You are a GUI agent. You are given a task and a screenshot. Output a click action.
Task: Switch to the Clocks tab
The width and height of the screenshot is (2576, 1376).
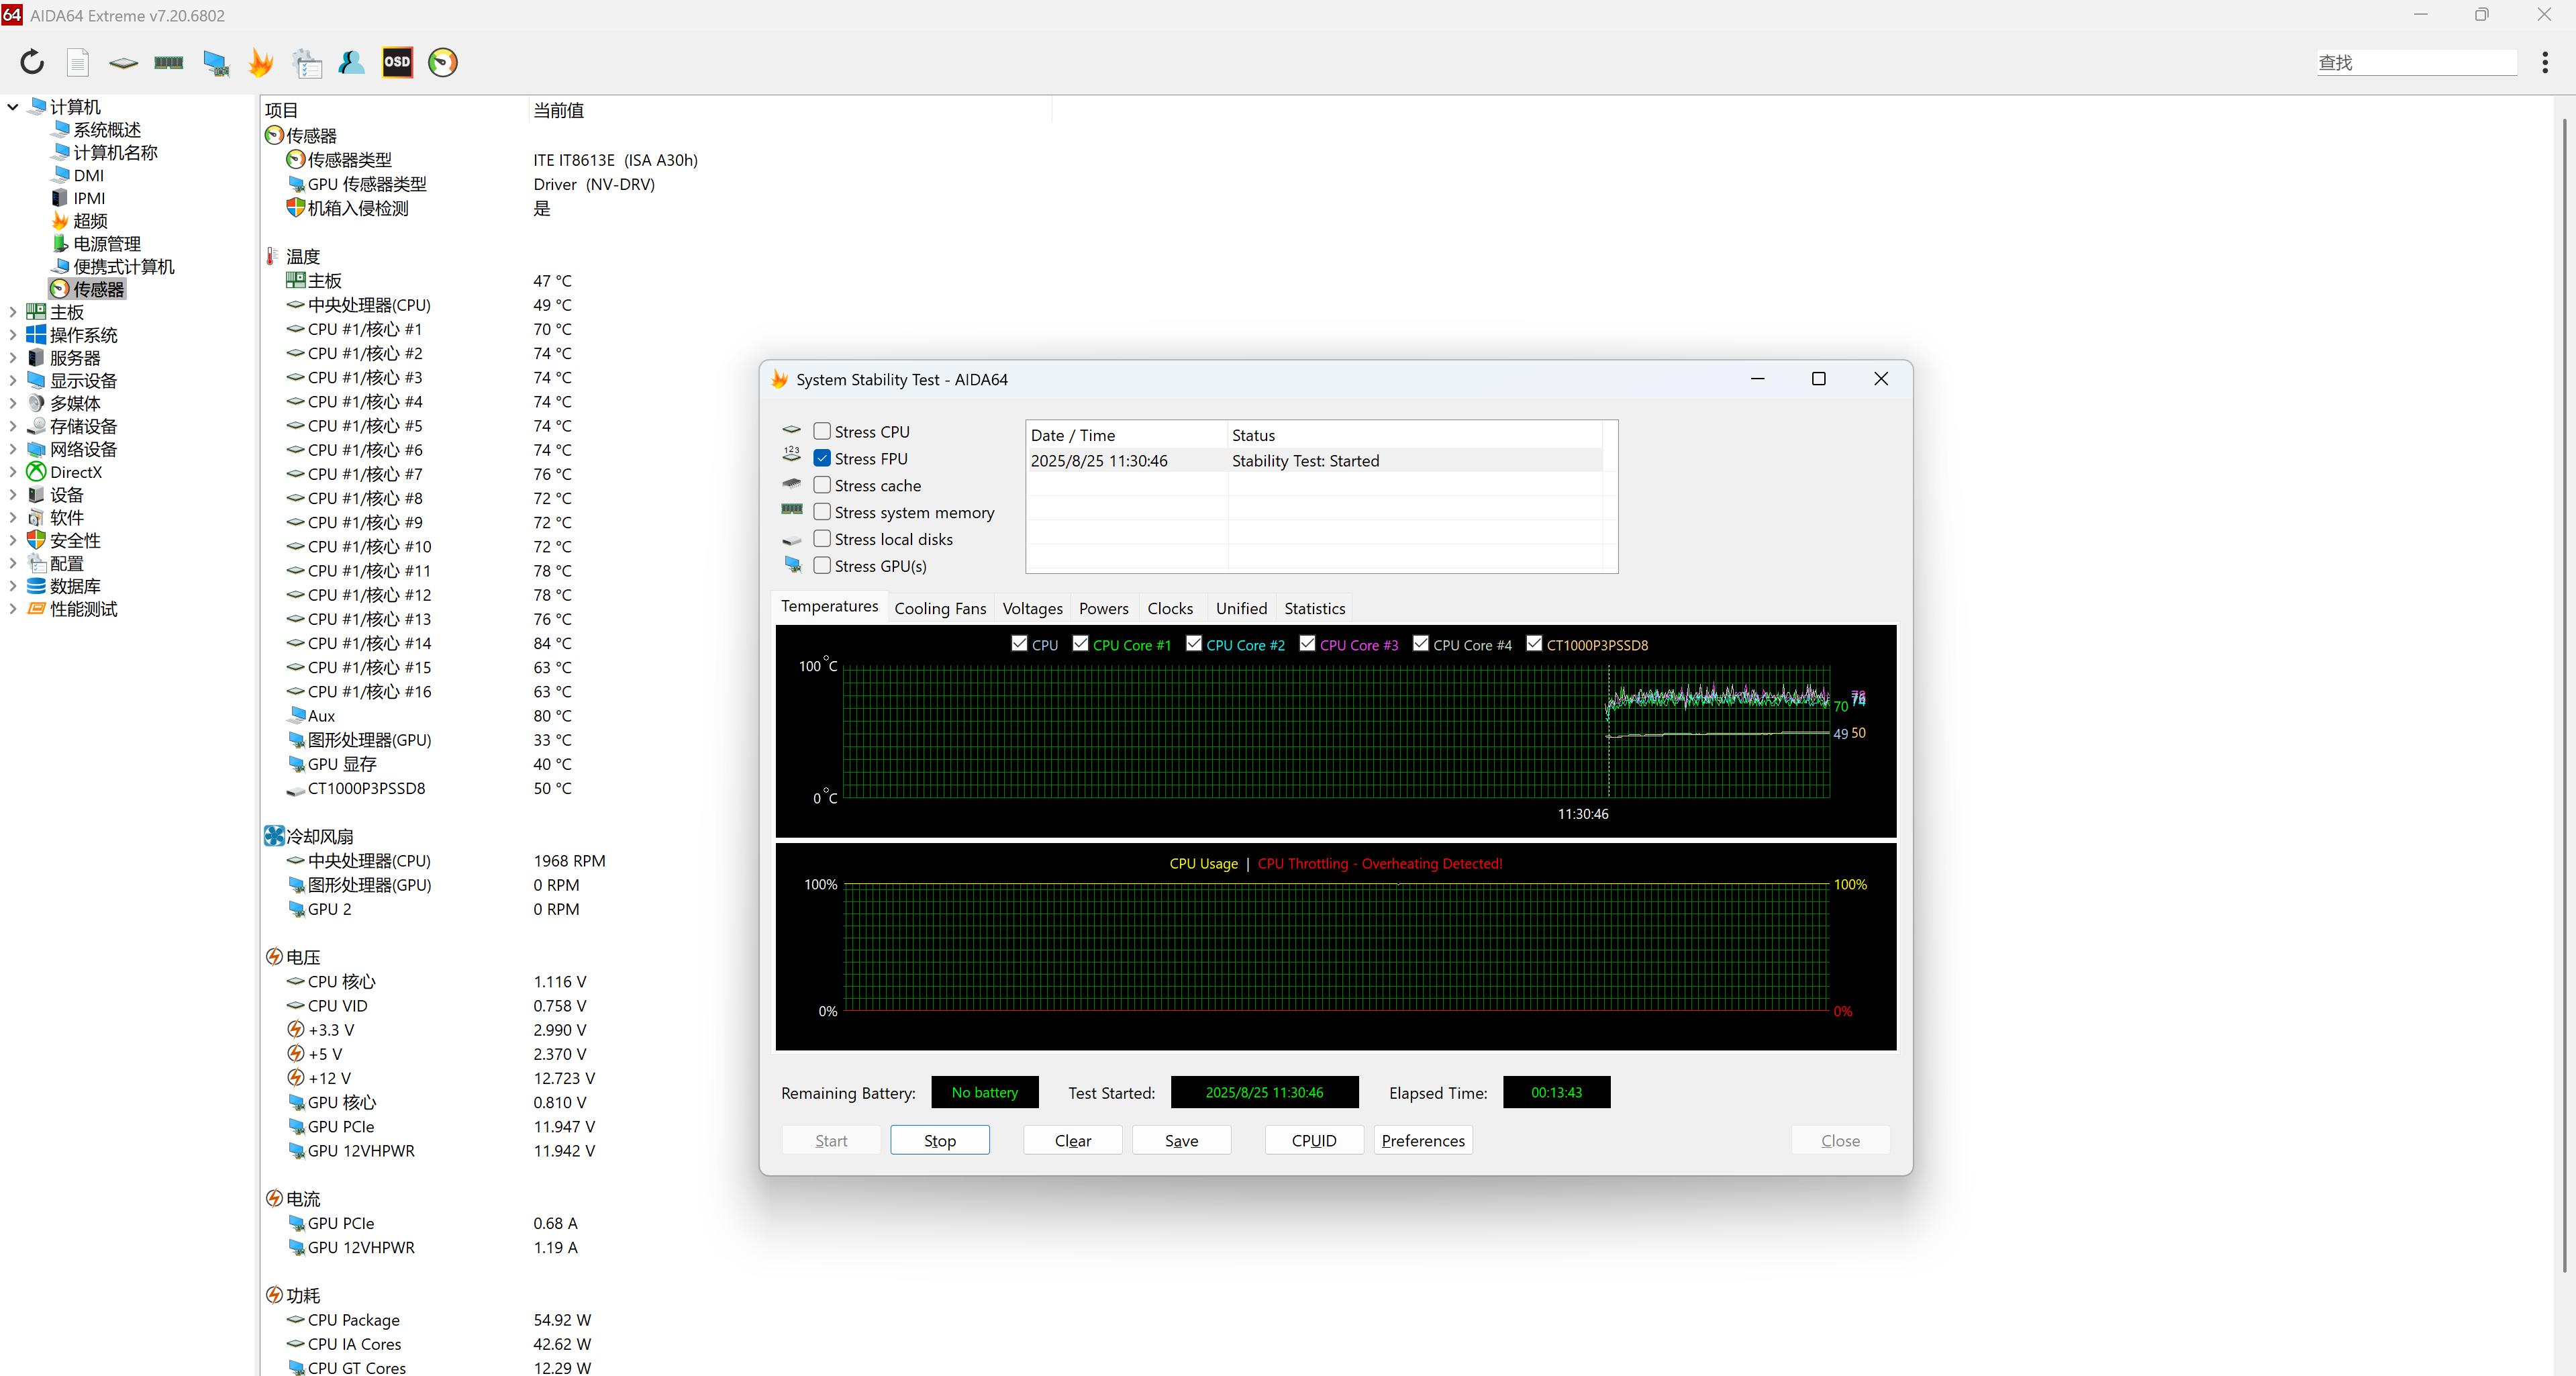[x=1170, y=608]
